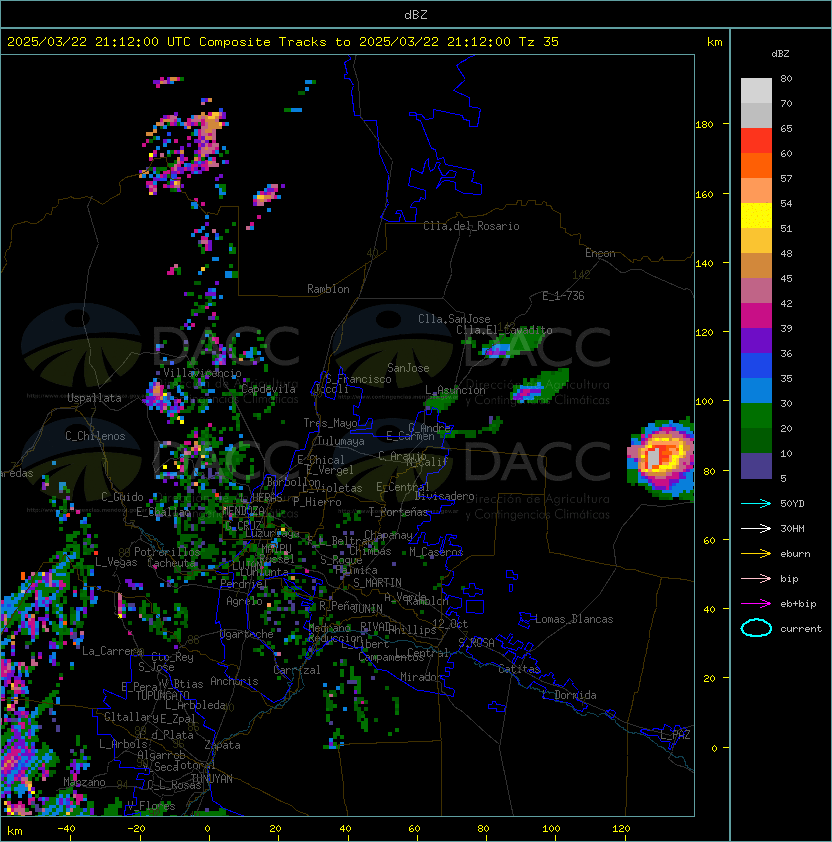Click the '30HM' legend label
The width and height of the screenshot is (832, 842).
pos(792,528)
